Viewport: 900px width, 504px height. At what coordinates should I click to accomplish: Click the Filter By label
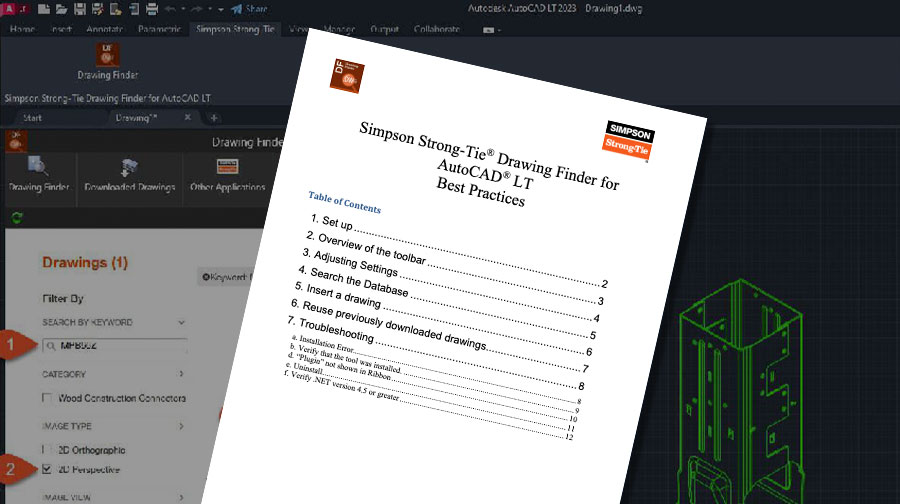(x=63, y=298)
